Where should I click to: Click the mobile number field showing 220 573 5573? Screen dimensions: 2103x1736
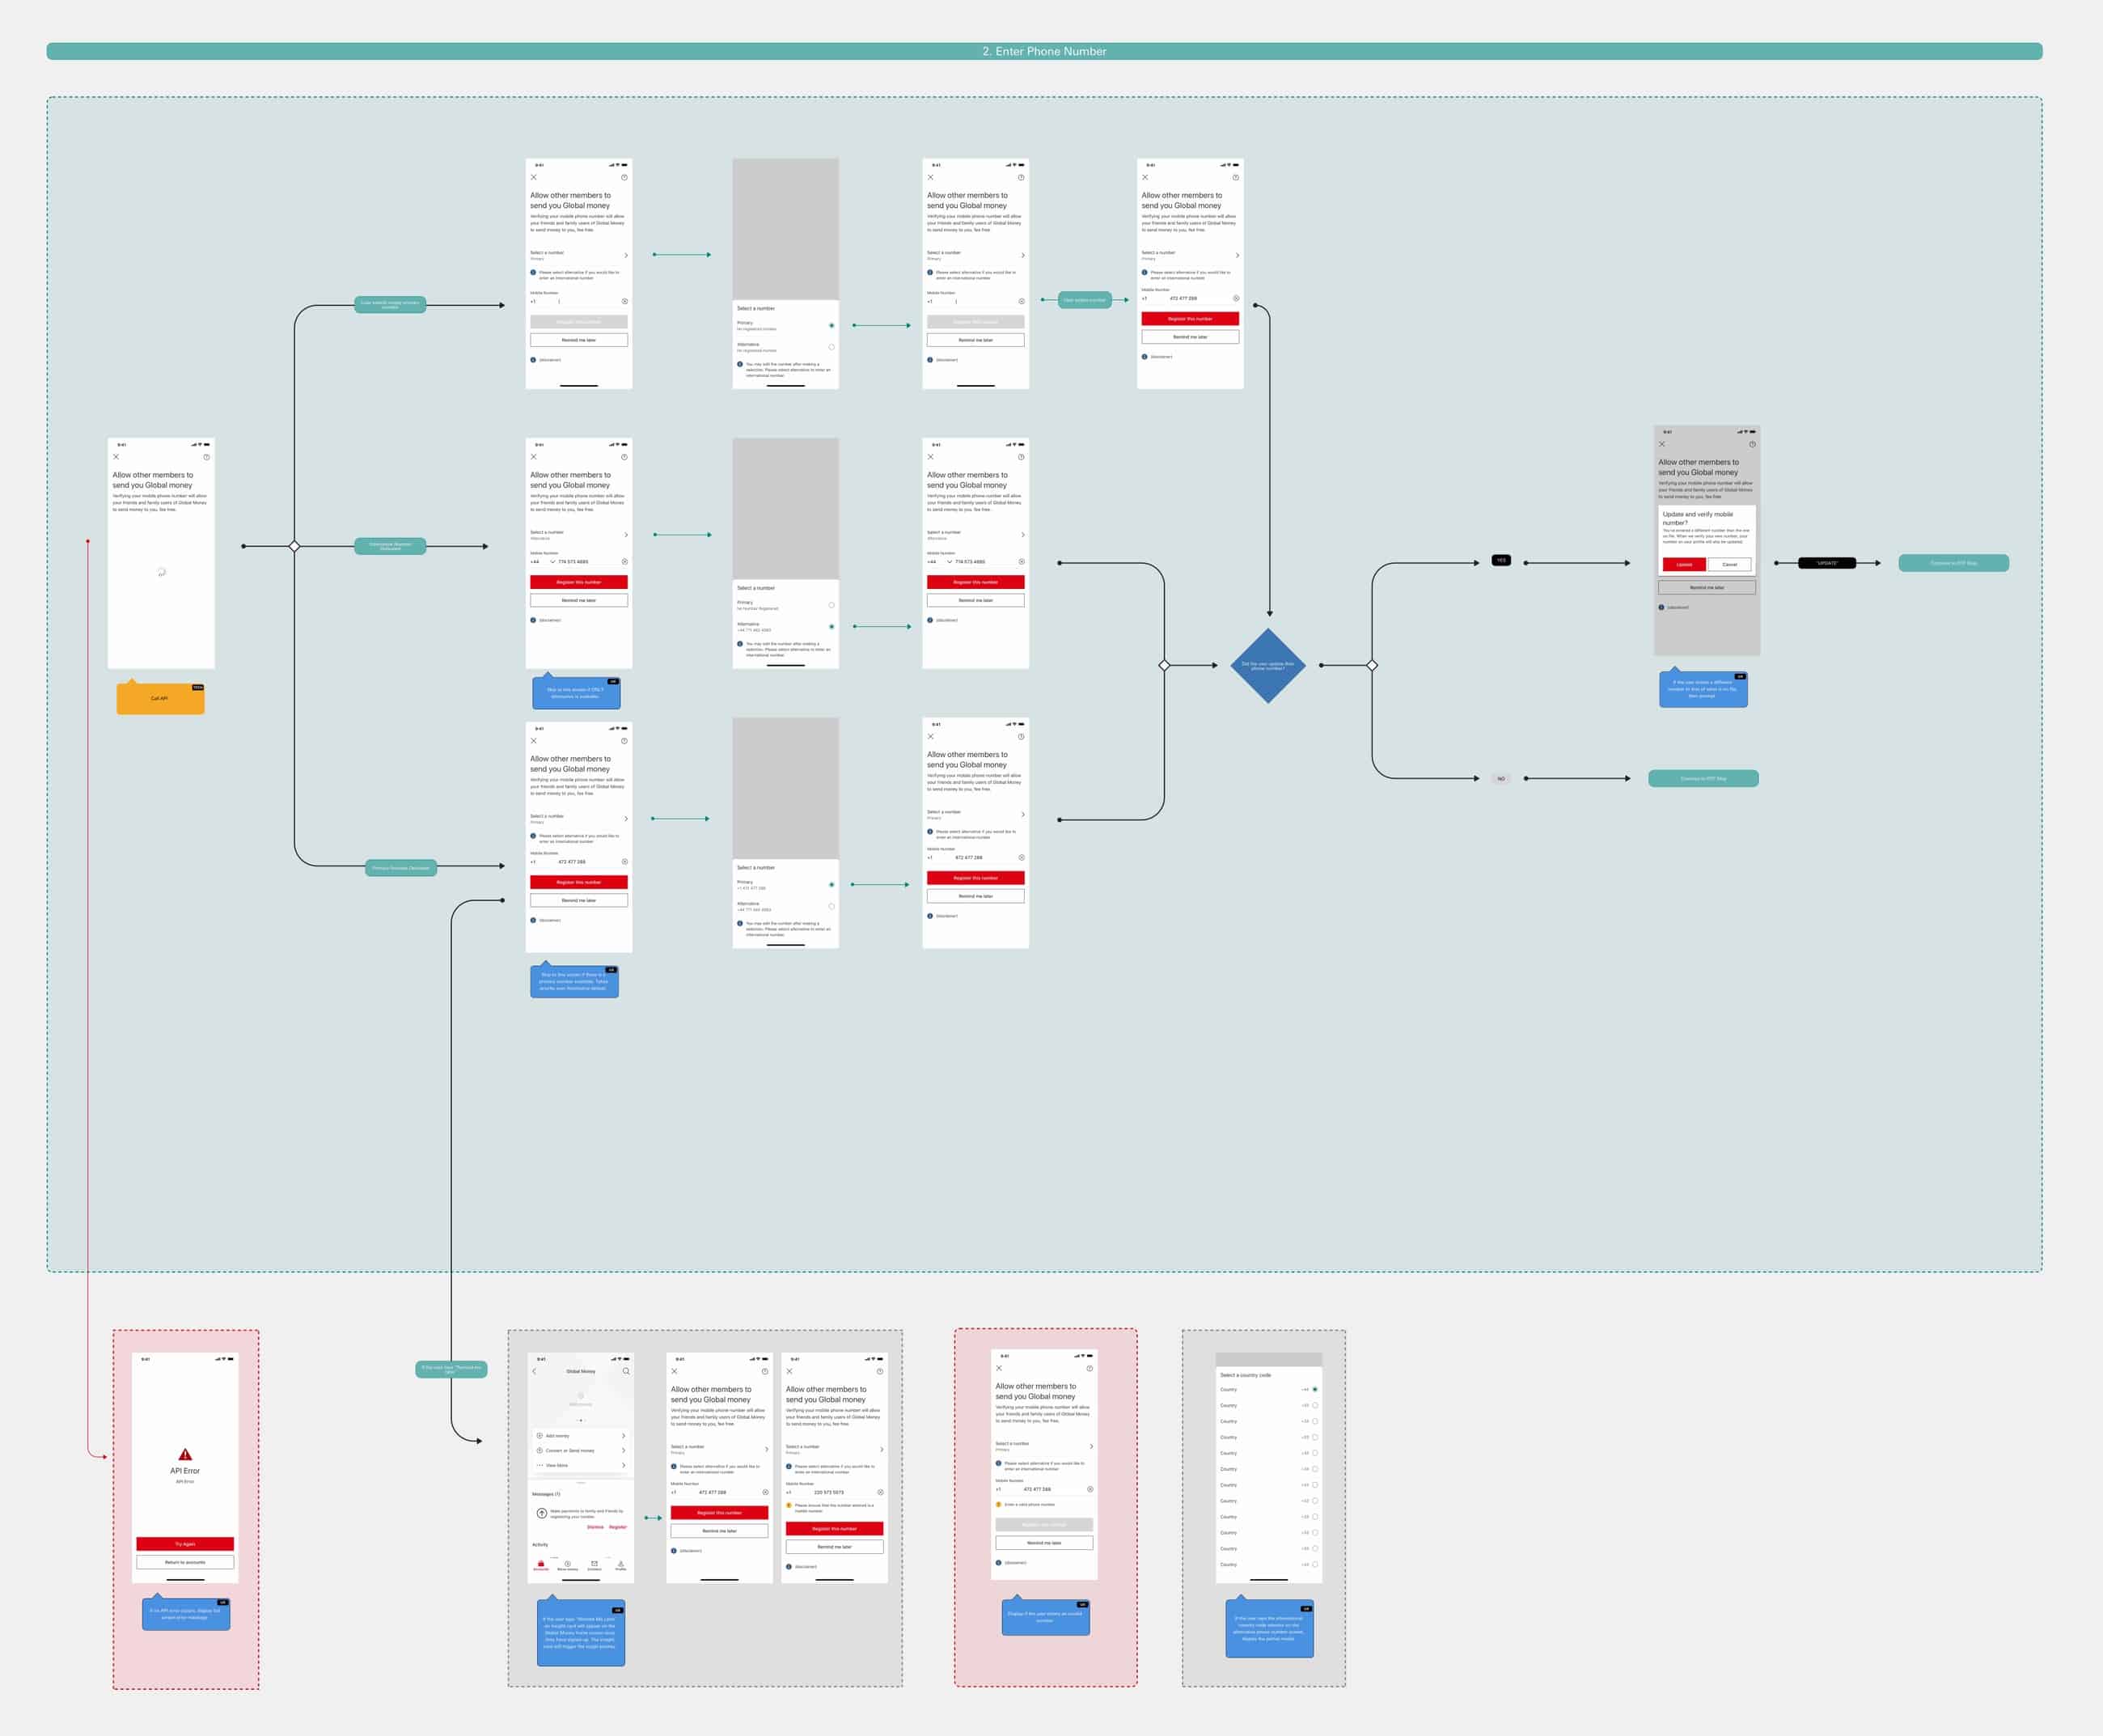[x=834, y=1491]
